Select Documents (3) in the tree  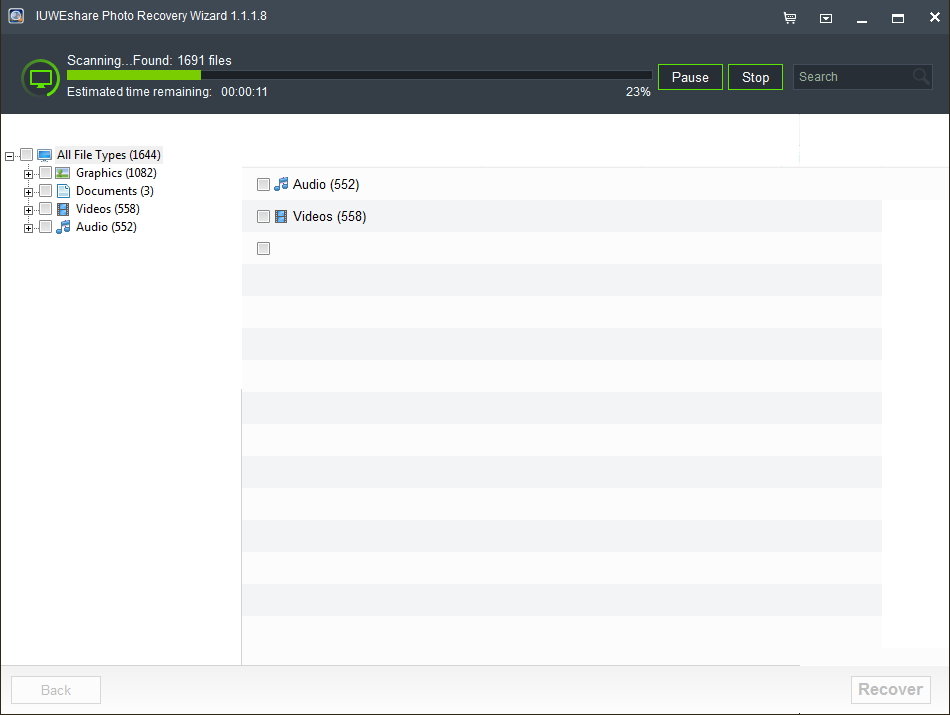point(115,191)
